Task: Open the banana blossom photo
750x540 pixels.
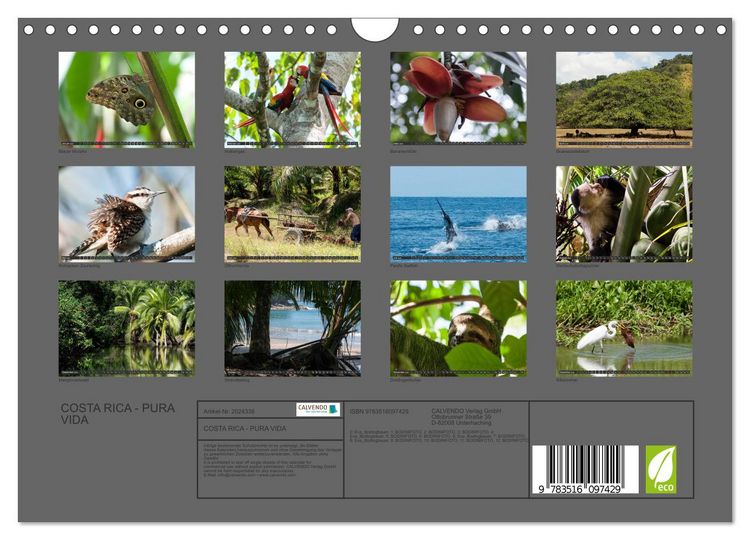Action: 458,98
